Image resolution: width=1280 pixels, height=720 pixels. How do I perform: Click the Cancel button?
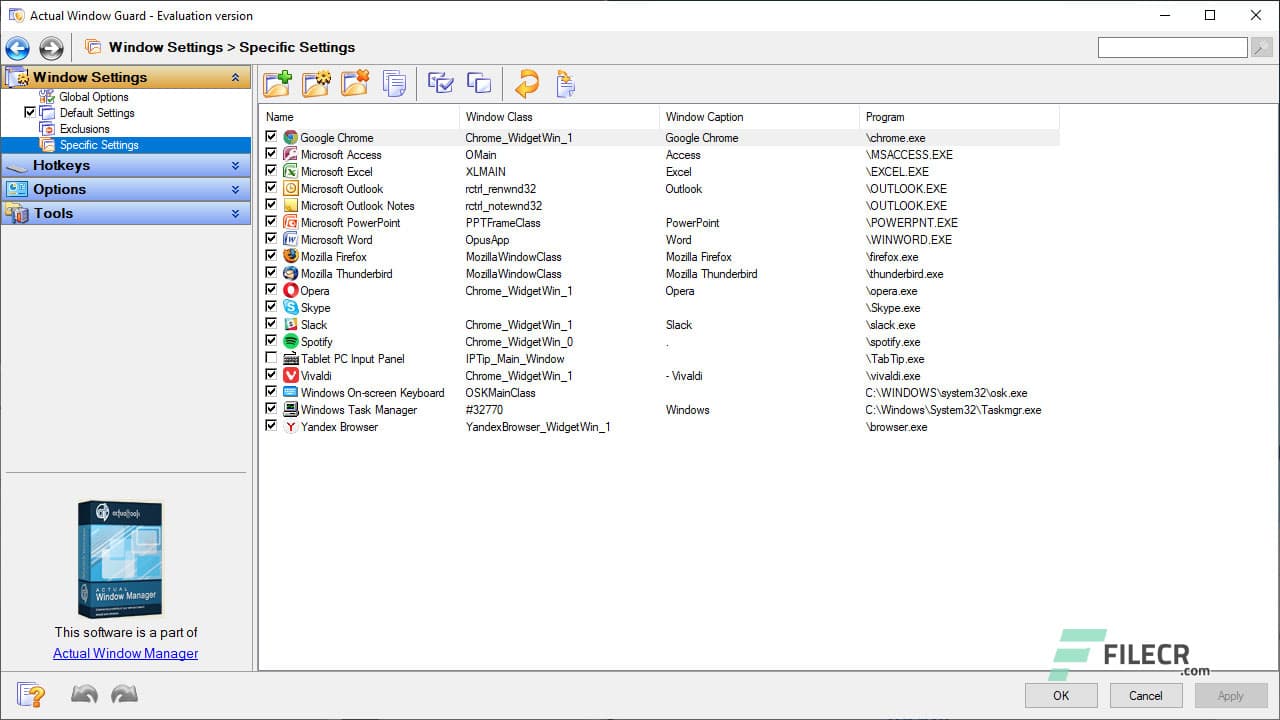[x=1145, y=695]
